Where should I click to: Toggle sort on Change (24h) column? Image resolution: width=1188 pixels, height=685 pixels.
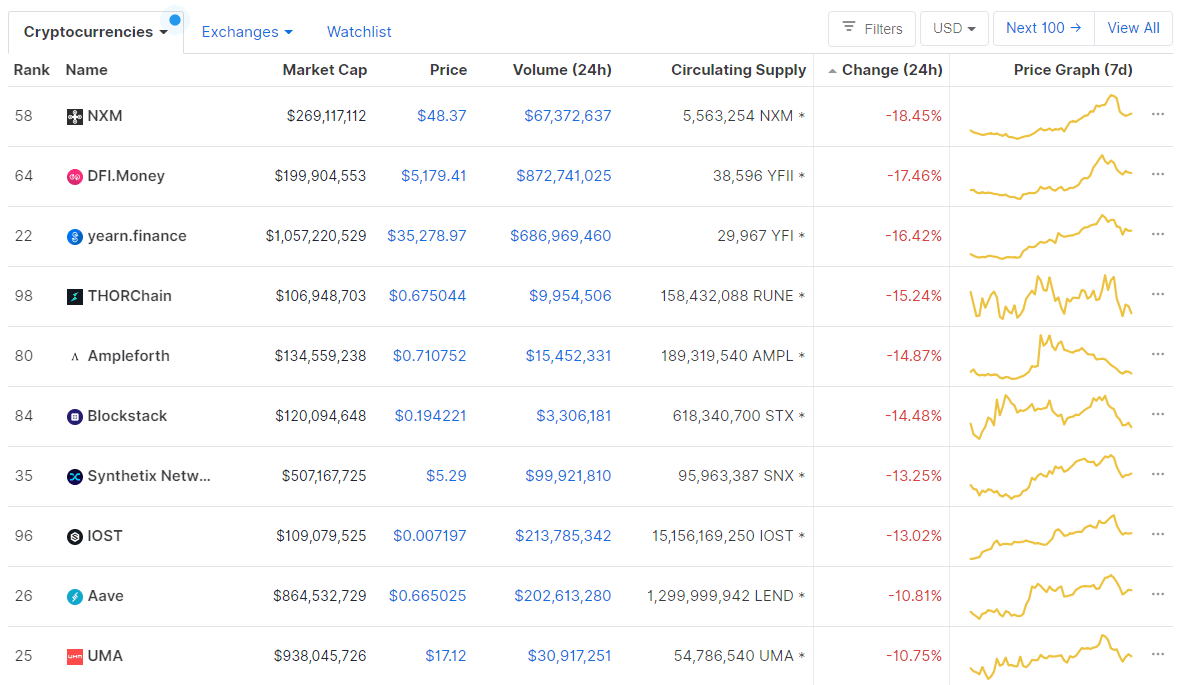(886, 70)
